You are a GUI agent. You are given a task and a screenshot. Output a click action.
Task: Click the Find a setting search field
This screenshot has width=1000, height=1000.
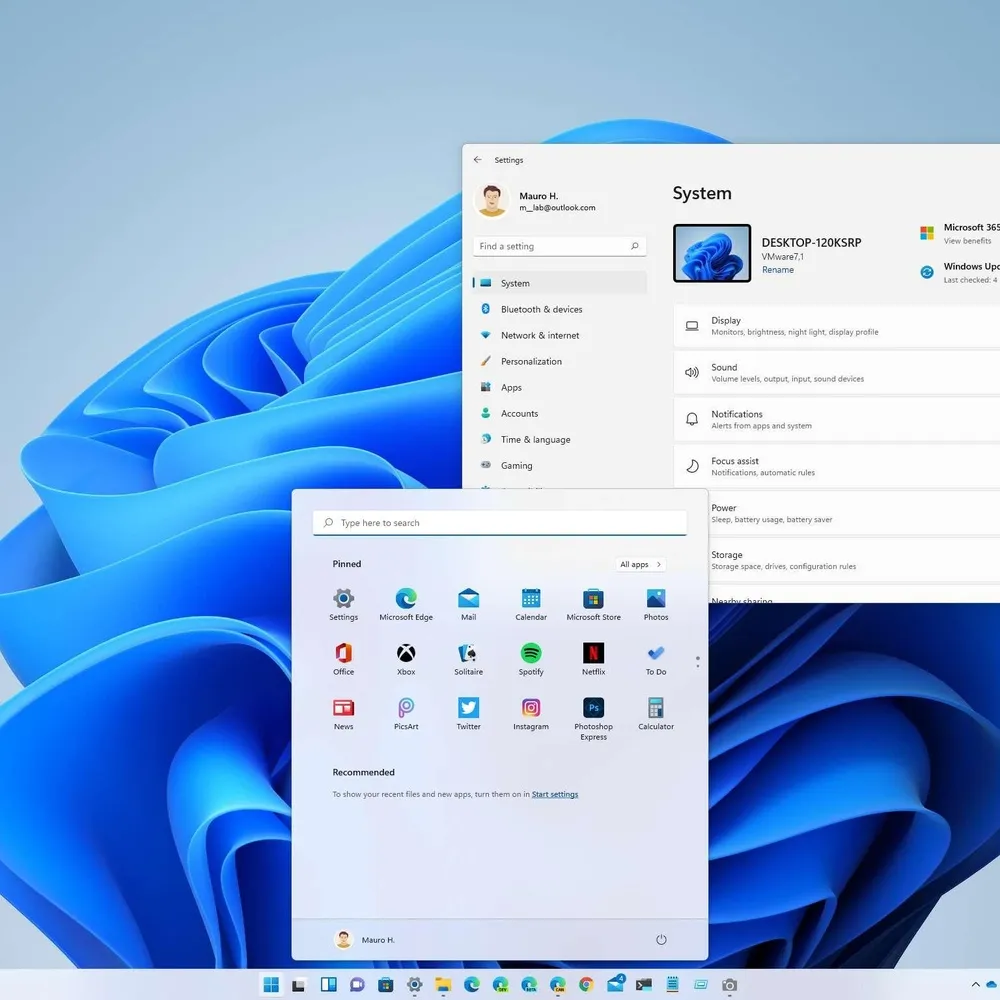(x=559, y=246)
